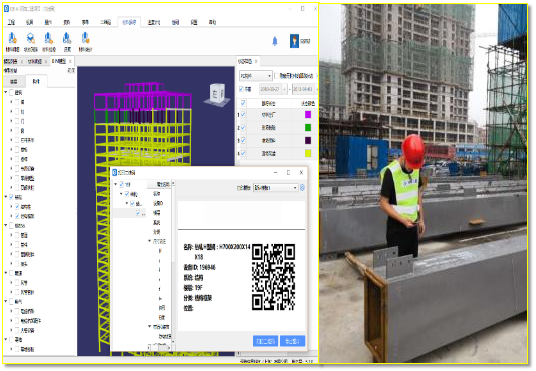Screen dimensions: 536x371
Task: Click the QR code image in the dialog
Action: tap(273, 277)
